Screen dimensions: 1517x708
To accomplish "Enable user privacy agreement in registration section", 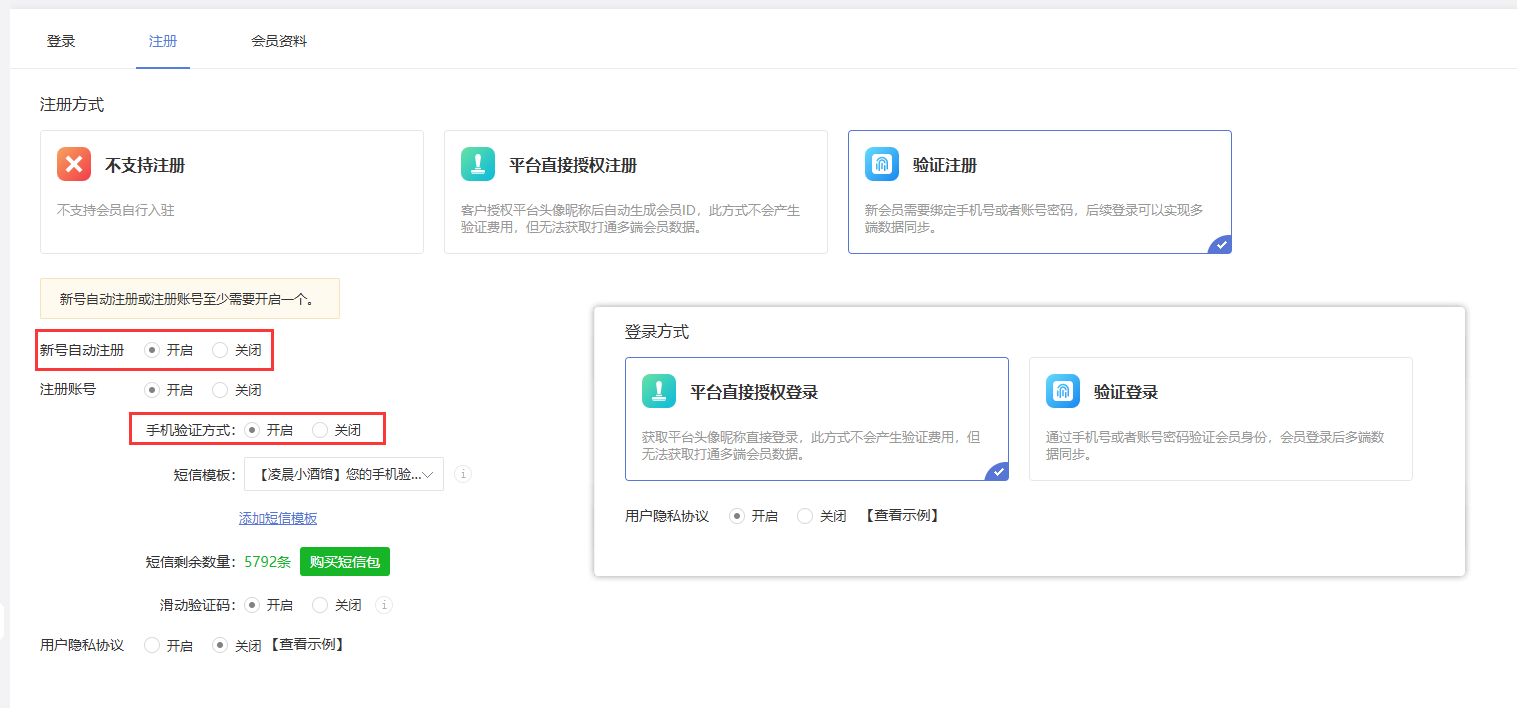I will (152, 646).
